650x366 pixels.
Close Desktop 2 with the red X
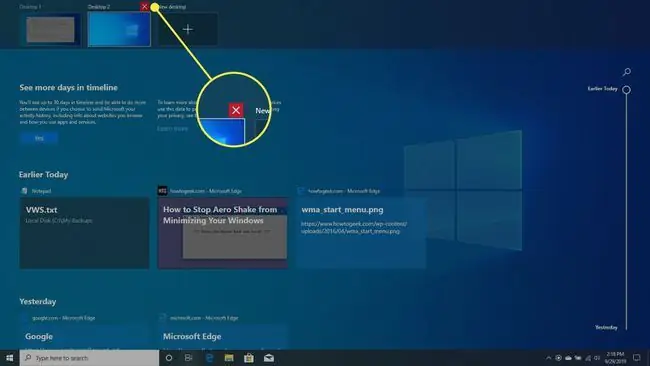[x=144, y=7]
